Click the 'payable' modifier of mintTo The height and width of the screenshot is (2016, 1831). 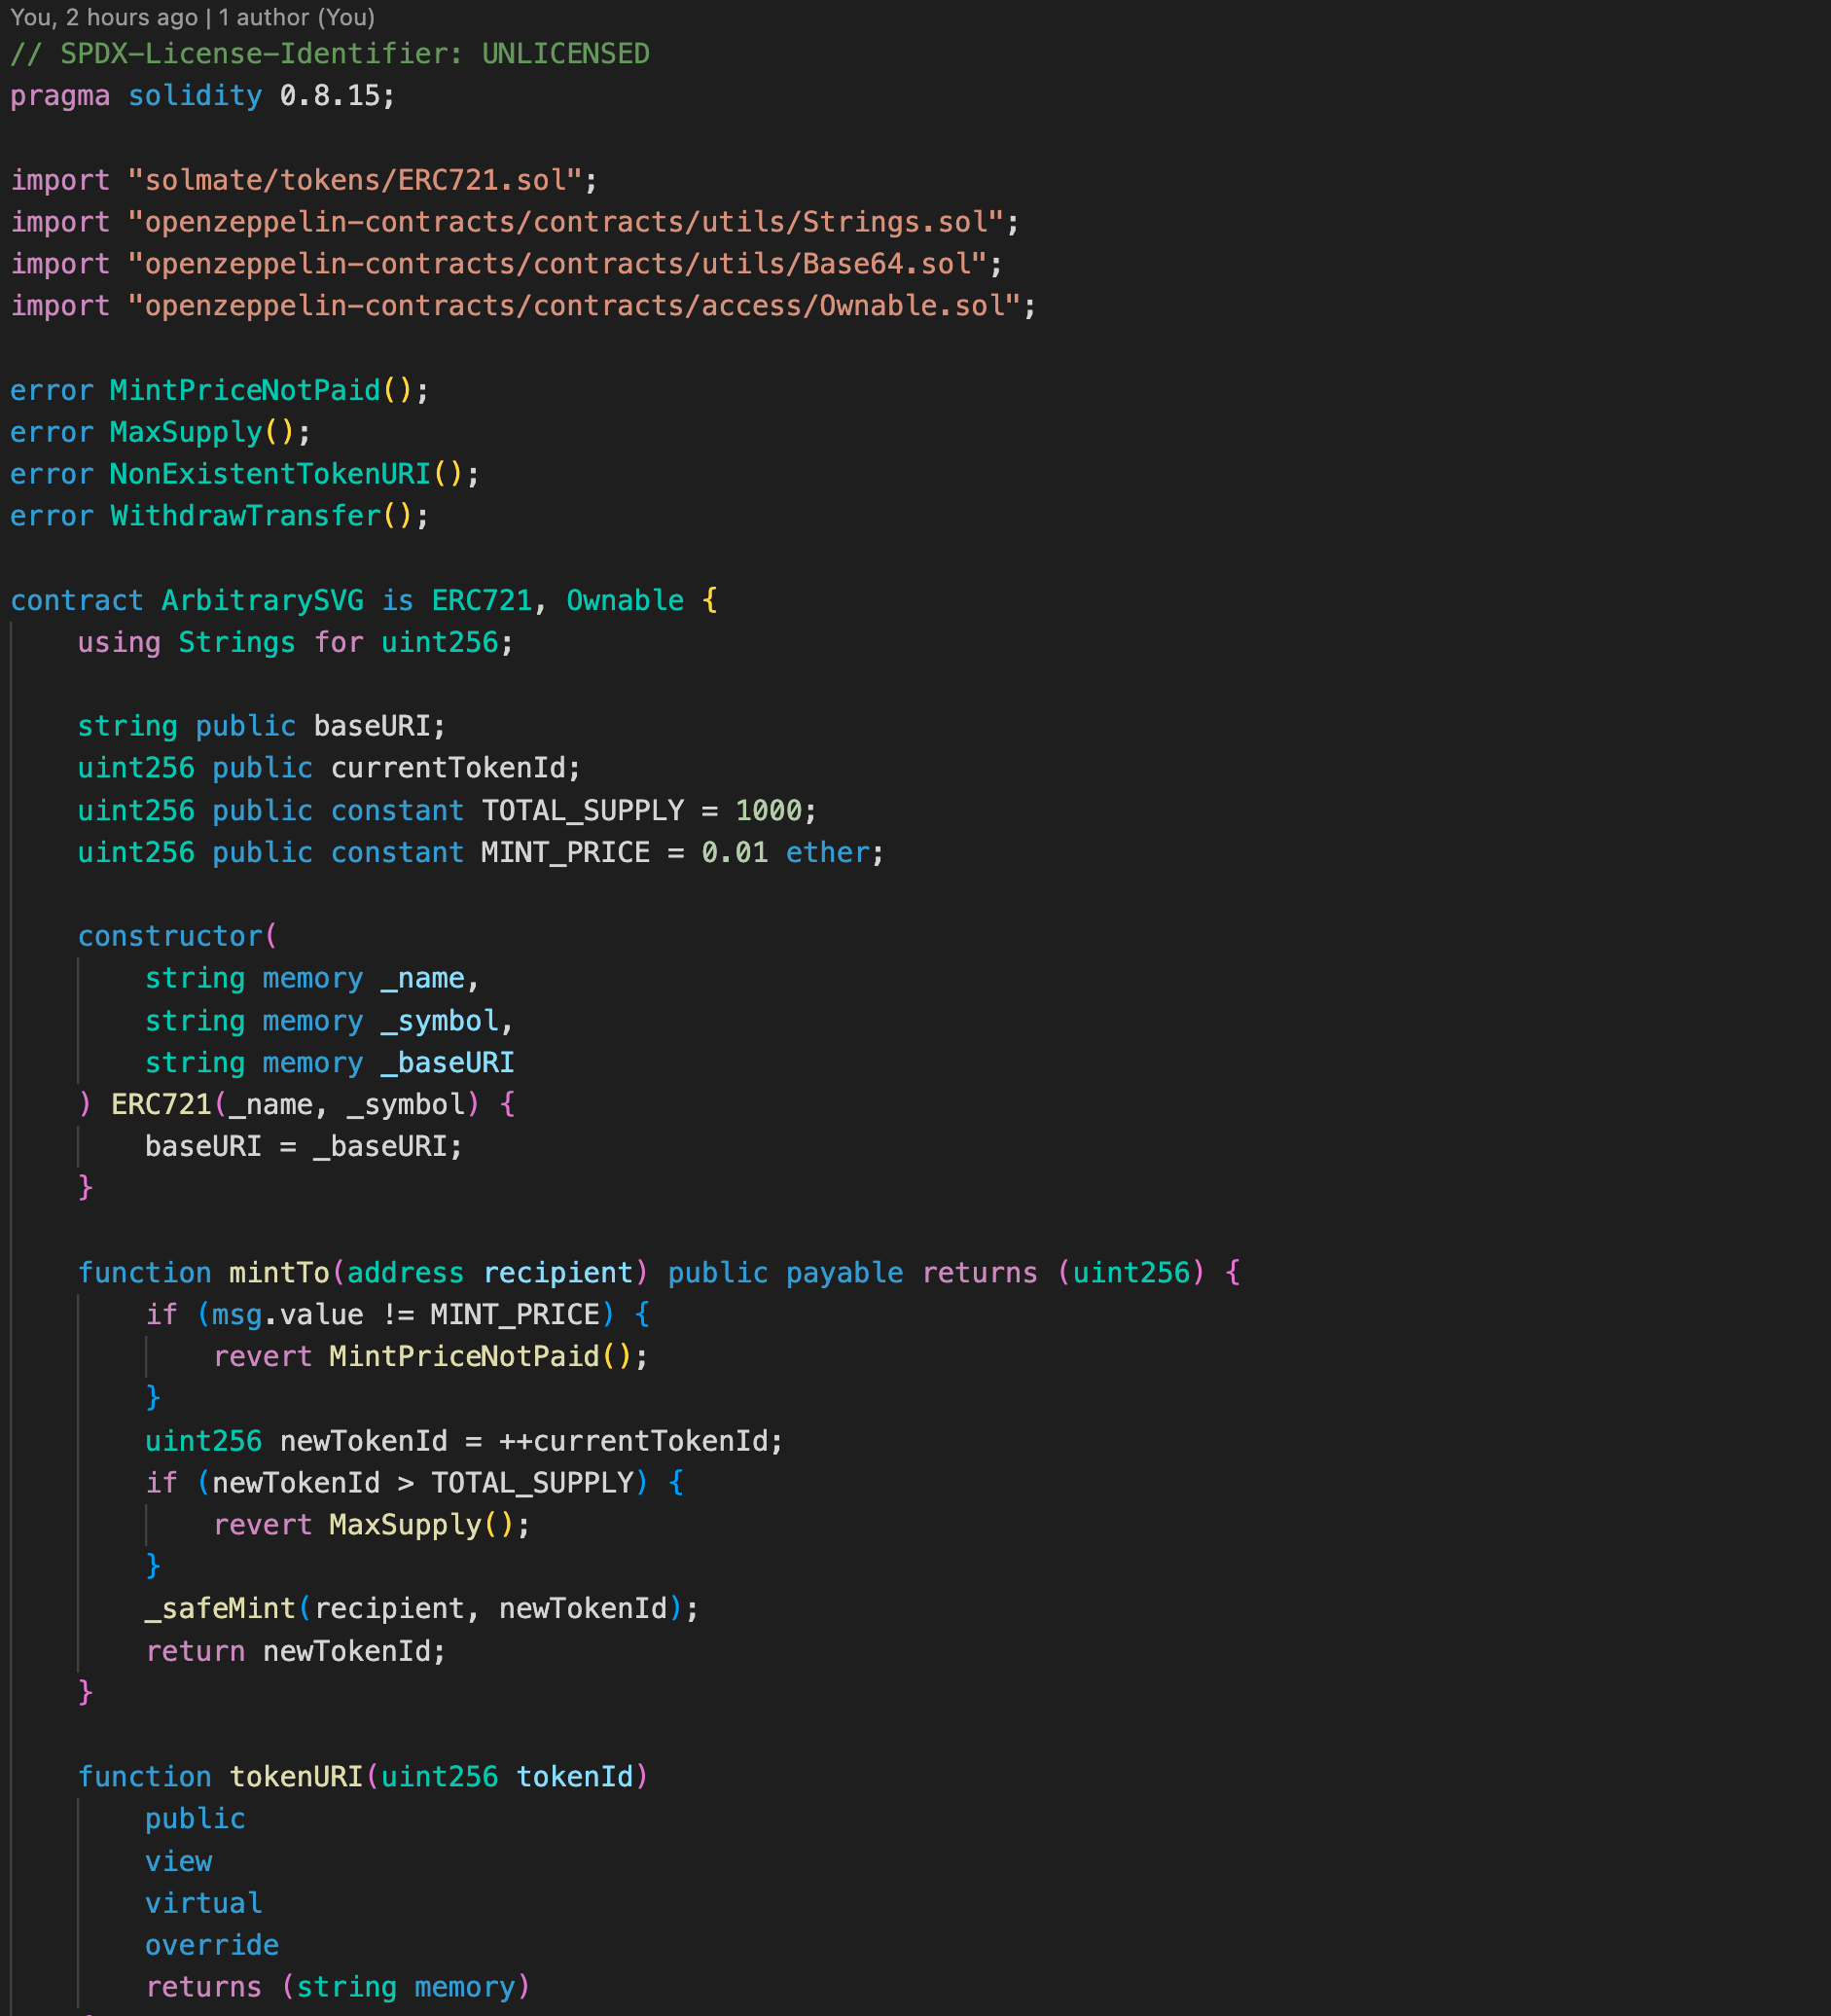[x=845, y=1272]
